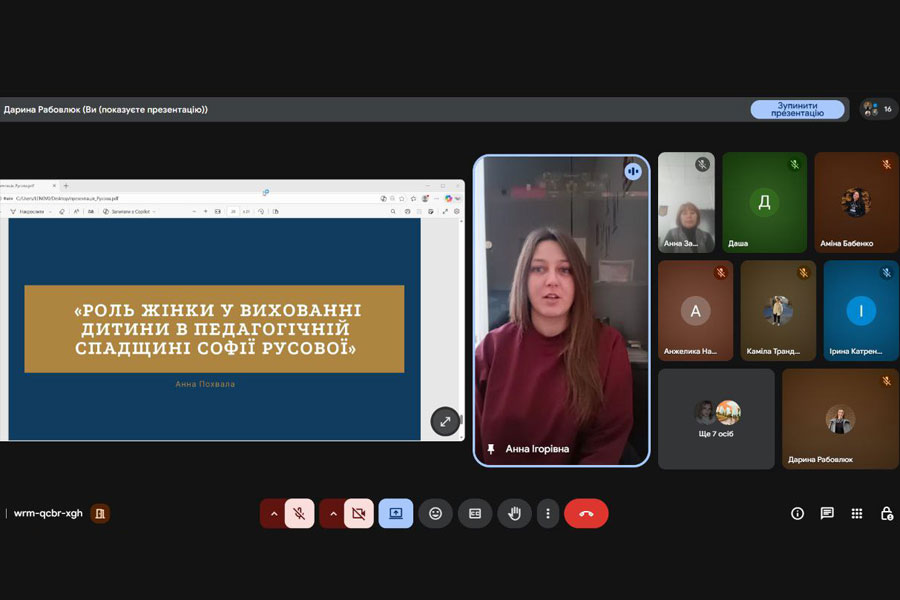
Task: Select the Аміна Бабенко participant tile
Action: tap(856, 202)
